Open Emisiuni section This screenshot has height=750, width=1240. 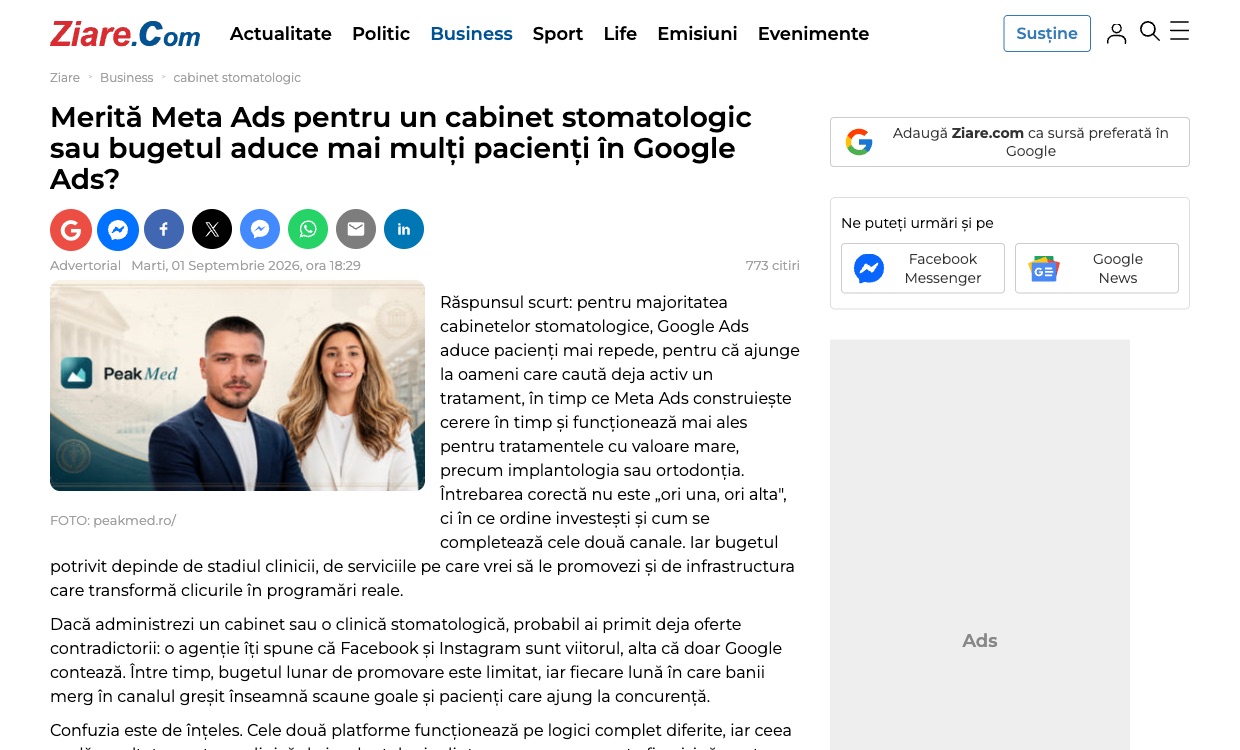[x=697, y=34]
